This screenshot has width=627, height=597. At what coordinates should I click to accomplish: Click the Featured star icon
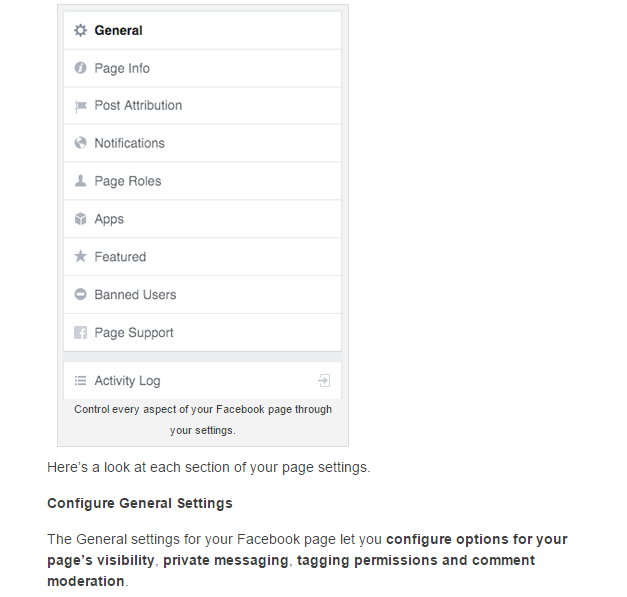[81, 257]
